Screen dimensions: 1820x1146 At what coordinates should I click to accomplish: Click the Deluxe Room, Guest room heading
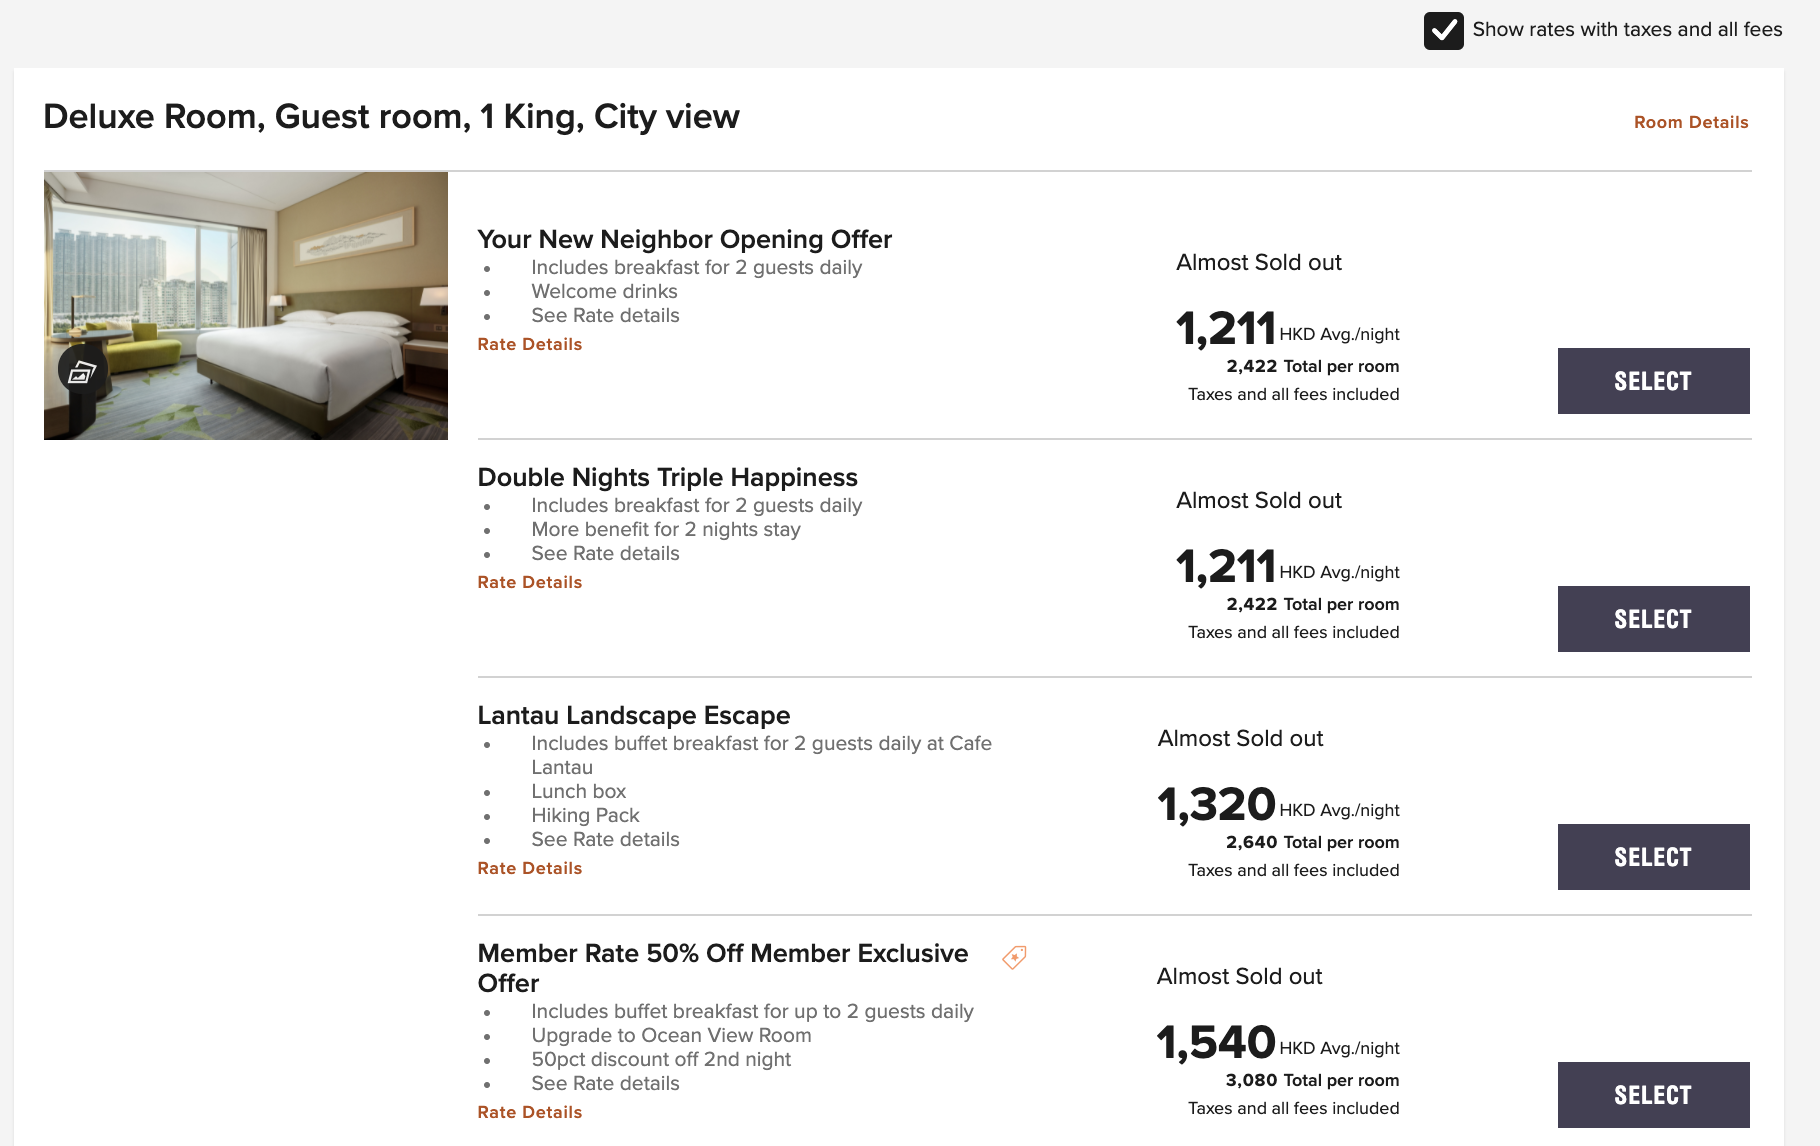[391, 117]
